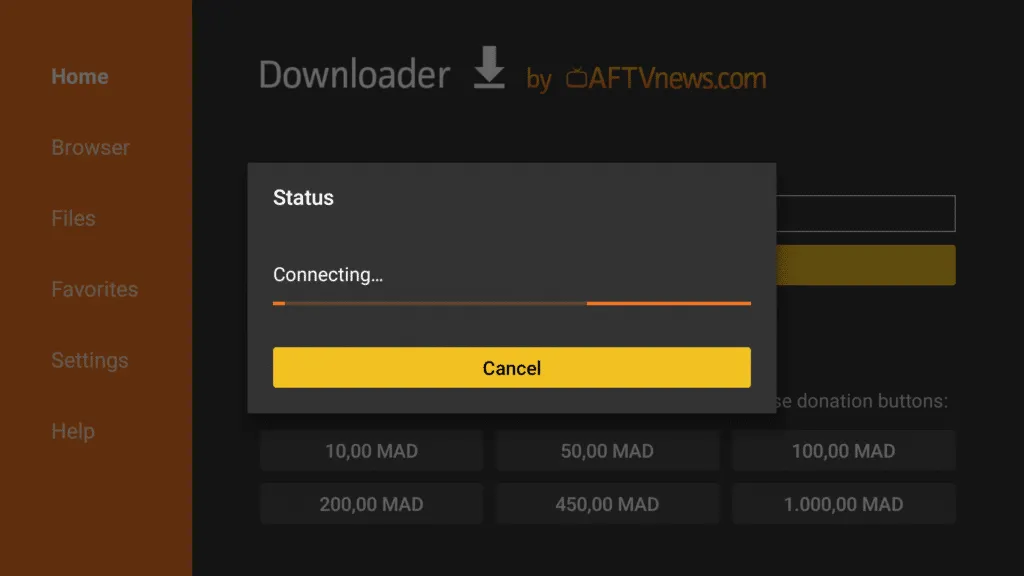
Task: Click the Downloader title text
Action: pos(354,74)
